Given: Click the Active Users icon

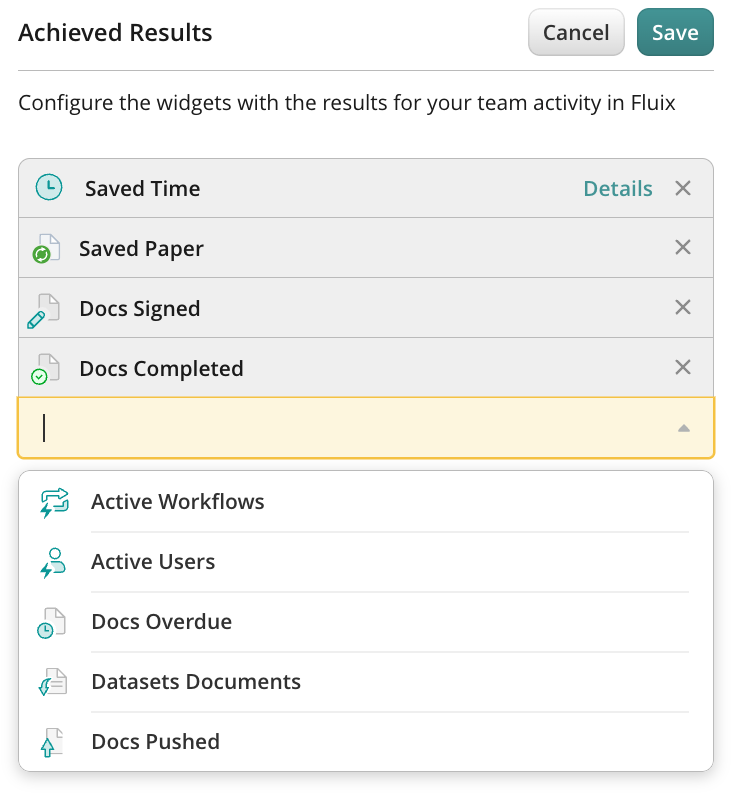Looking at the screenshot, I should (54, 562).
